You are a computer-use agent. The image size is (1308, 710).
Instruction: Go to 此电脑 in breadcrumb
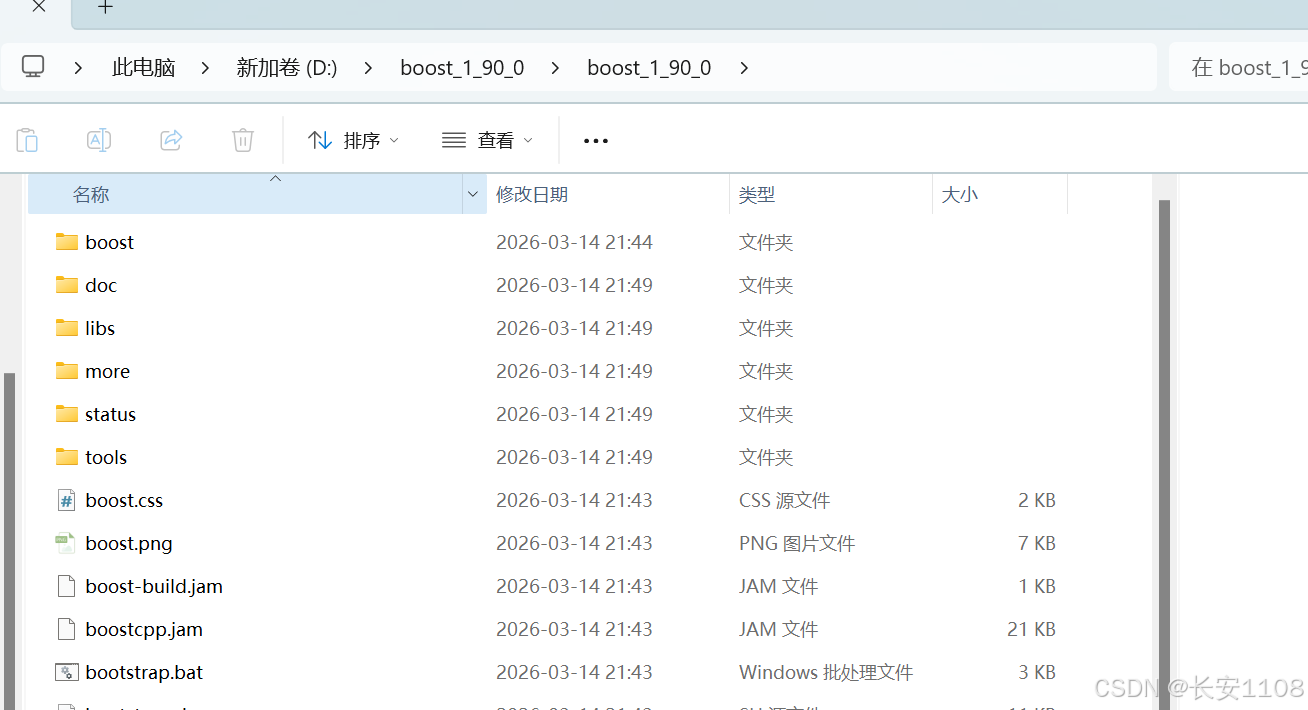tap(144, 68)
